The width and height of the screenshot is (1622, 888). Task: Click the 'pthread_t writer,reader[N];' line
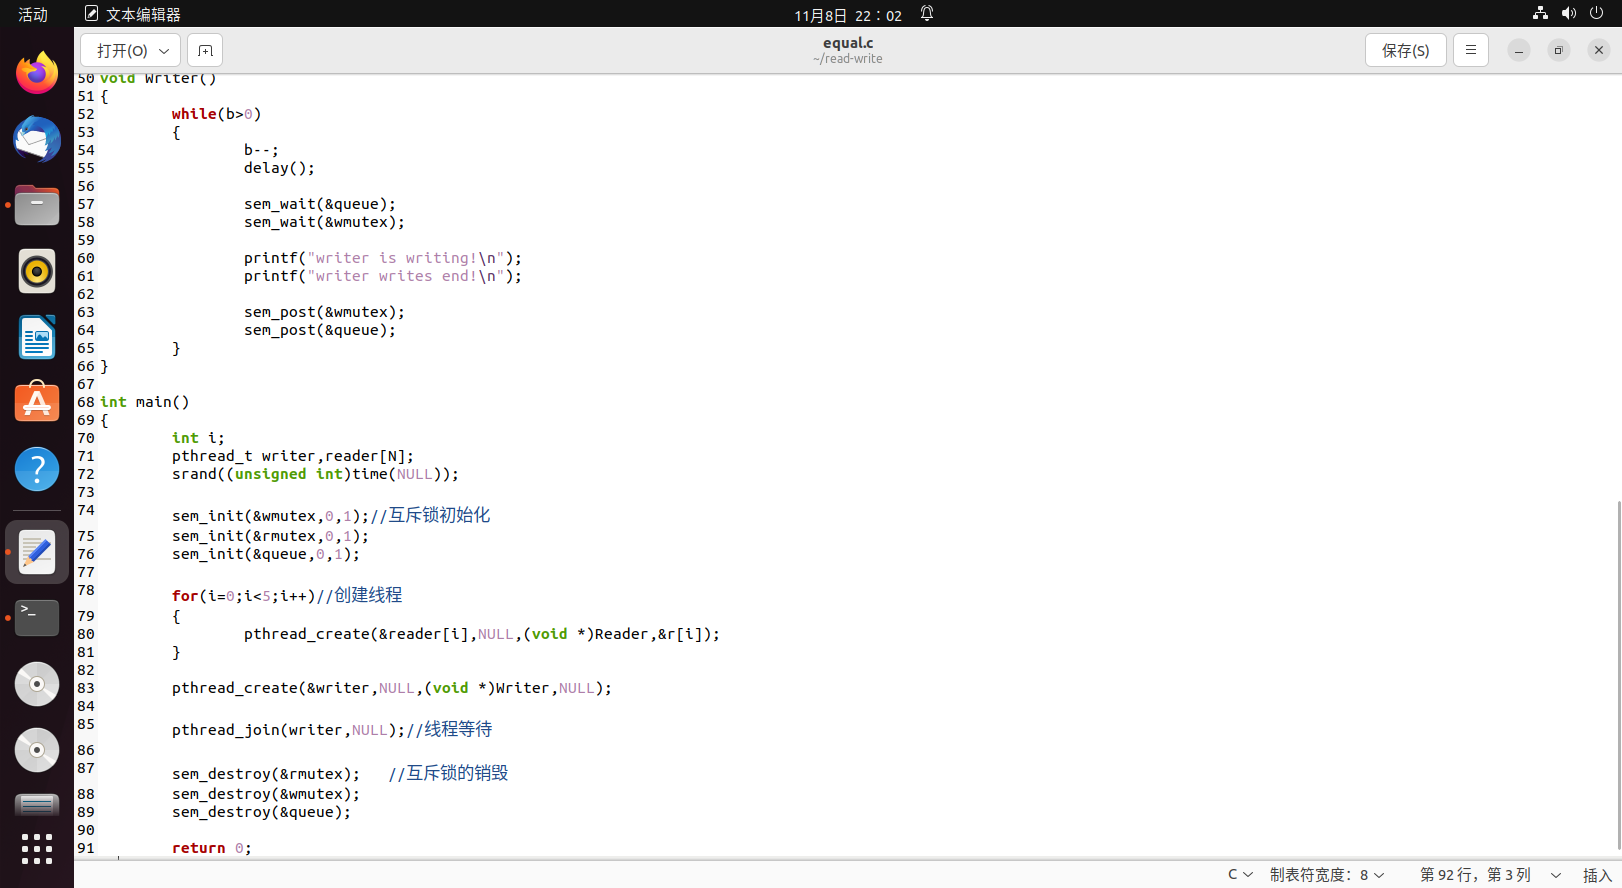coord(292,456)
